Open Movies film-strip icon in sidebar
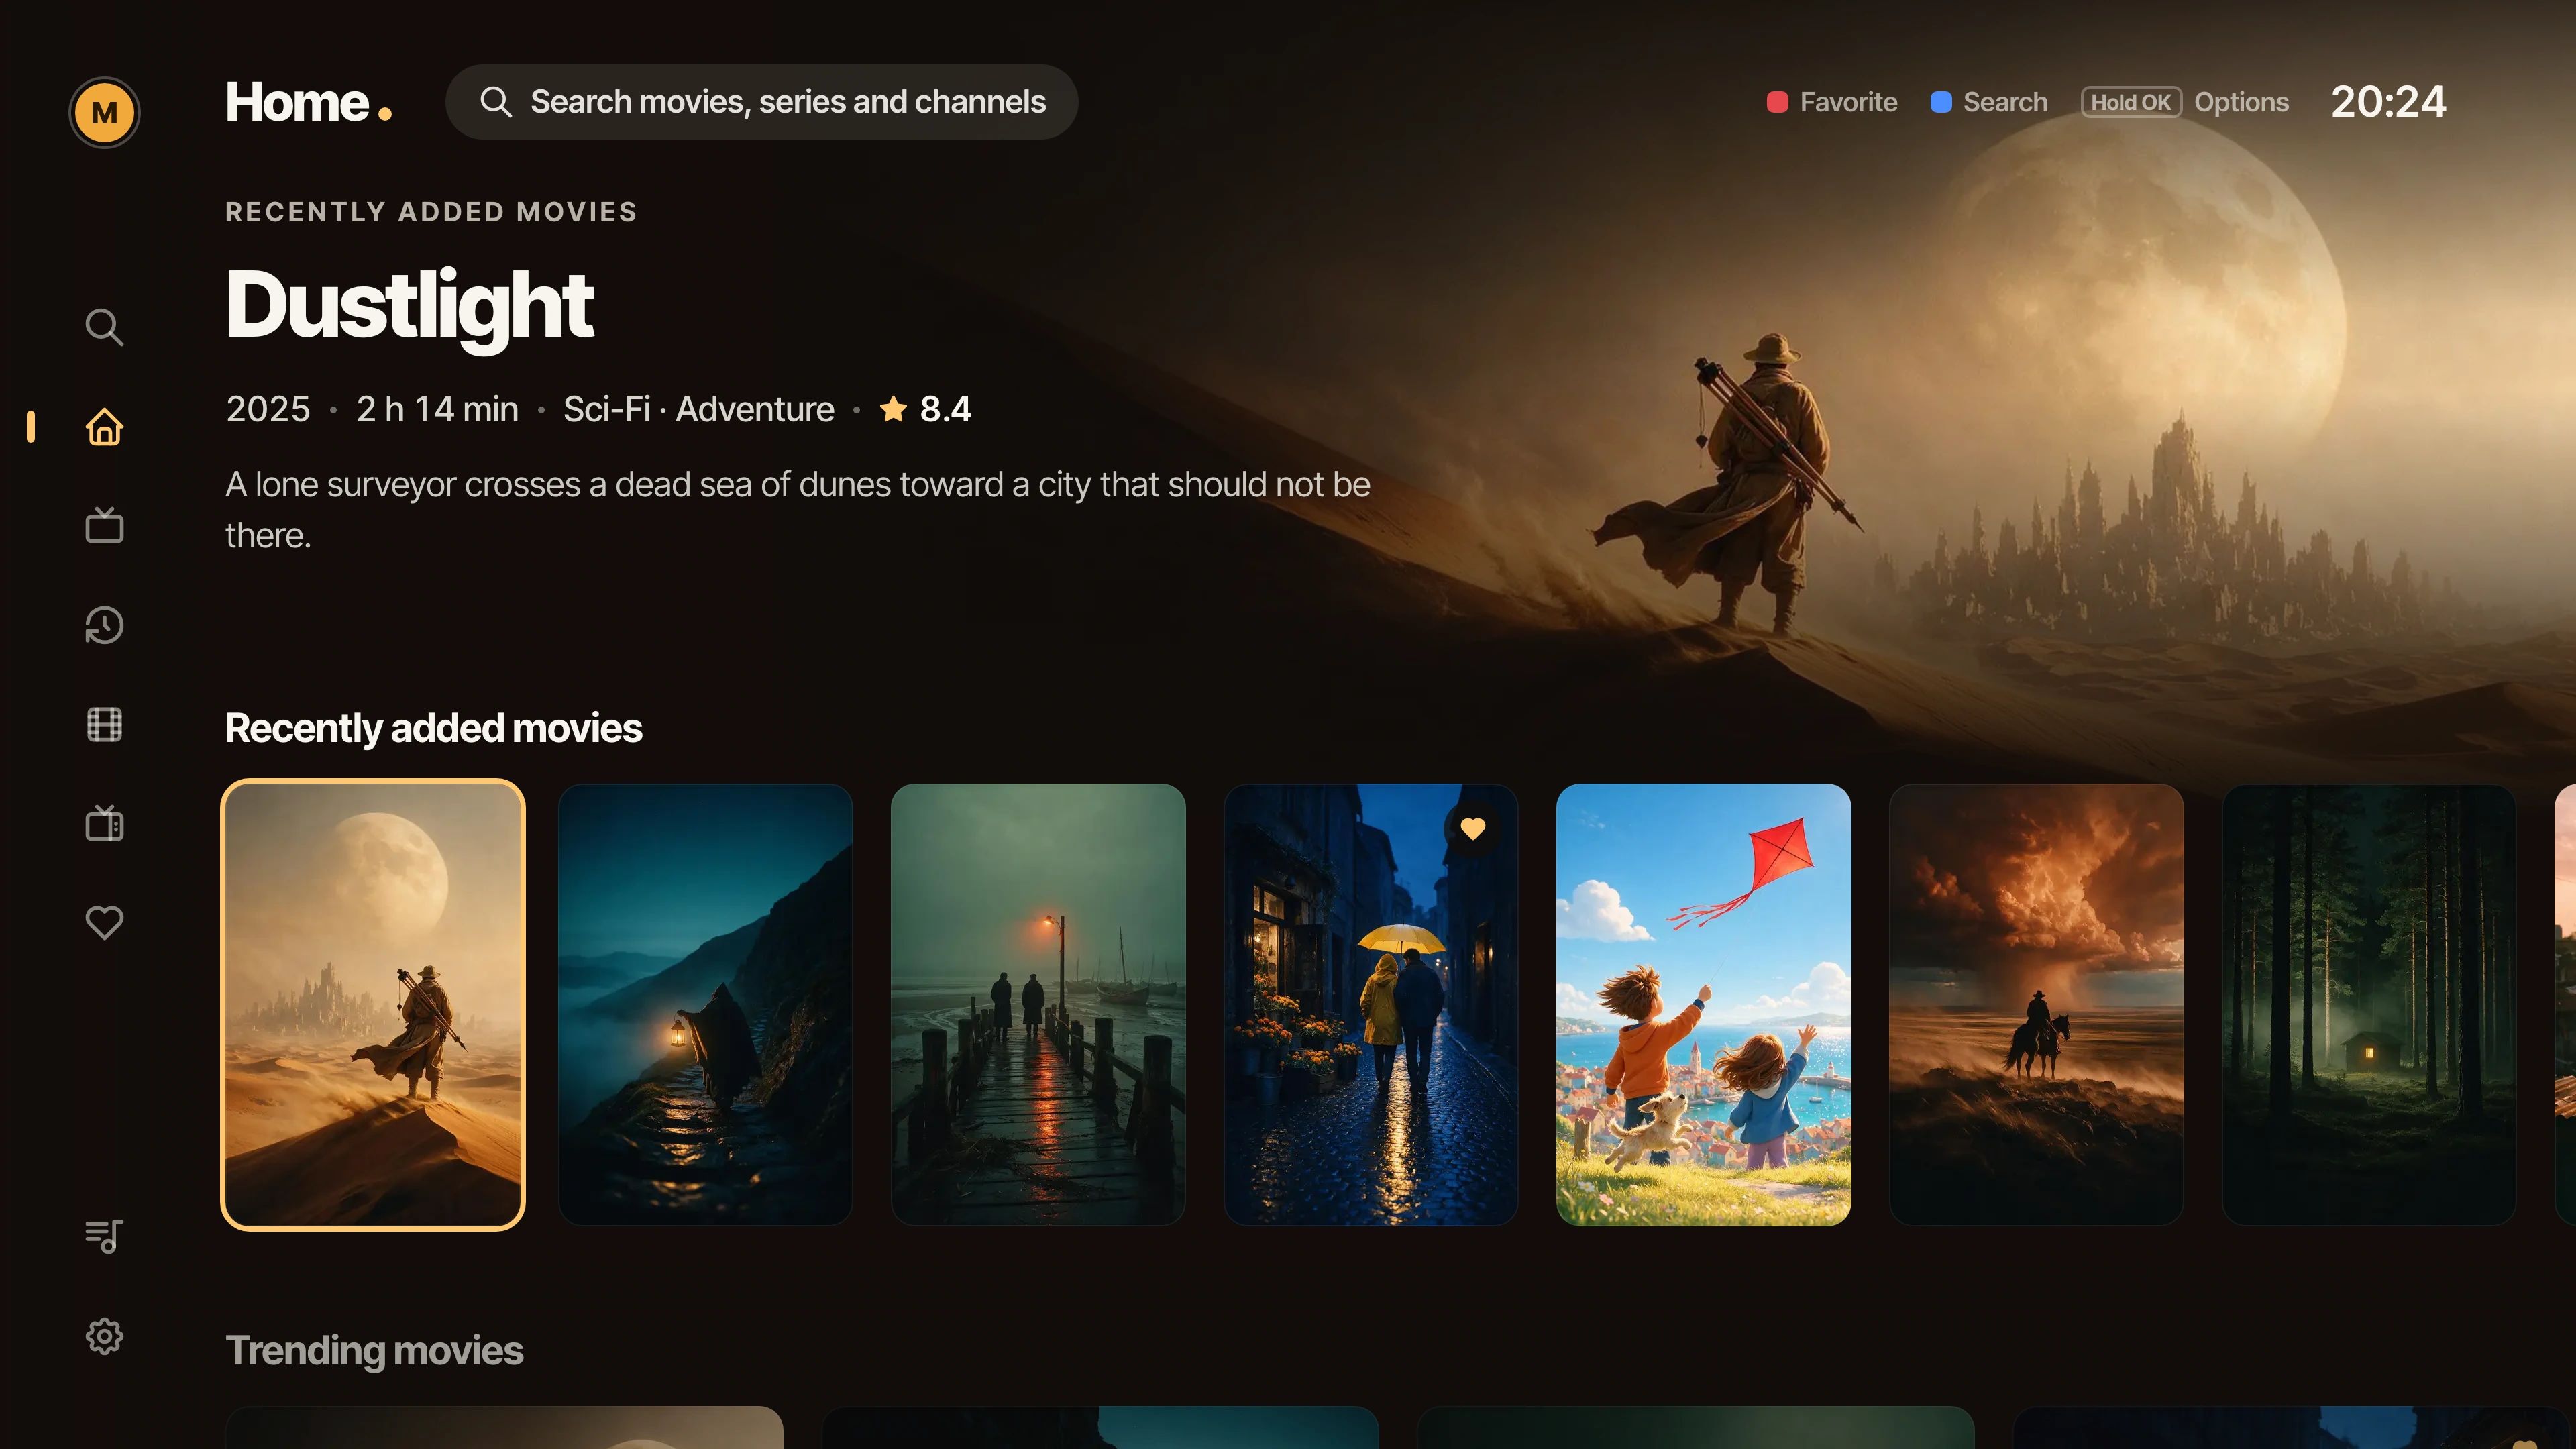 pos(104,724)
